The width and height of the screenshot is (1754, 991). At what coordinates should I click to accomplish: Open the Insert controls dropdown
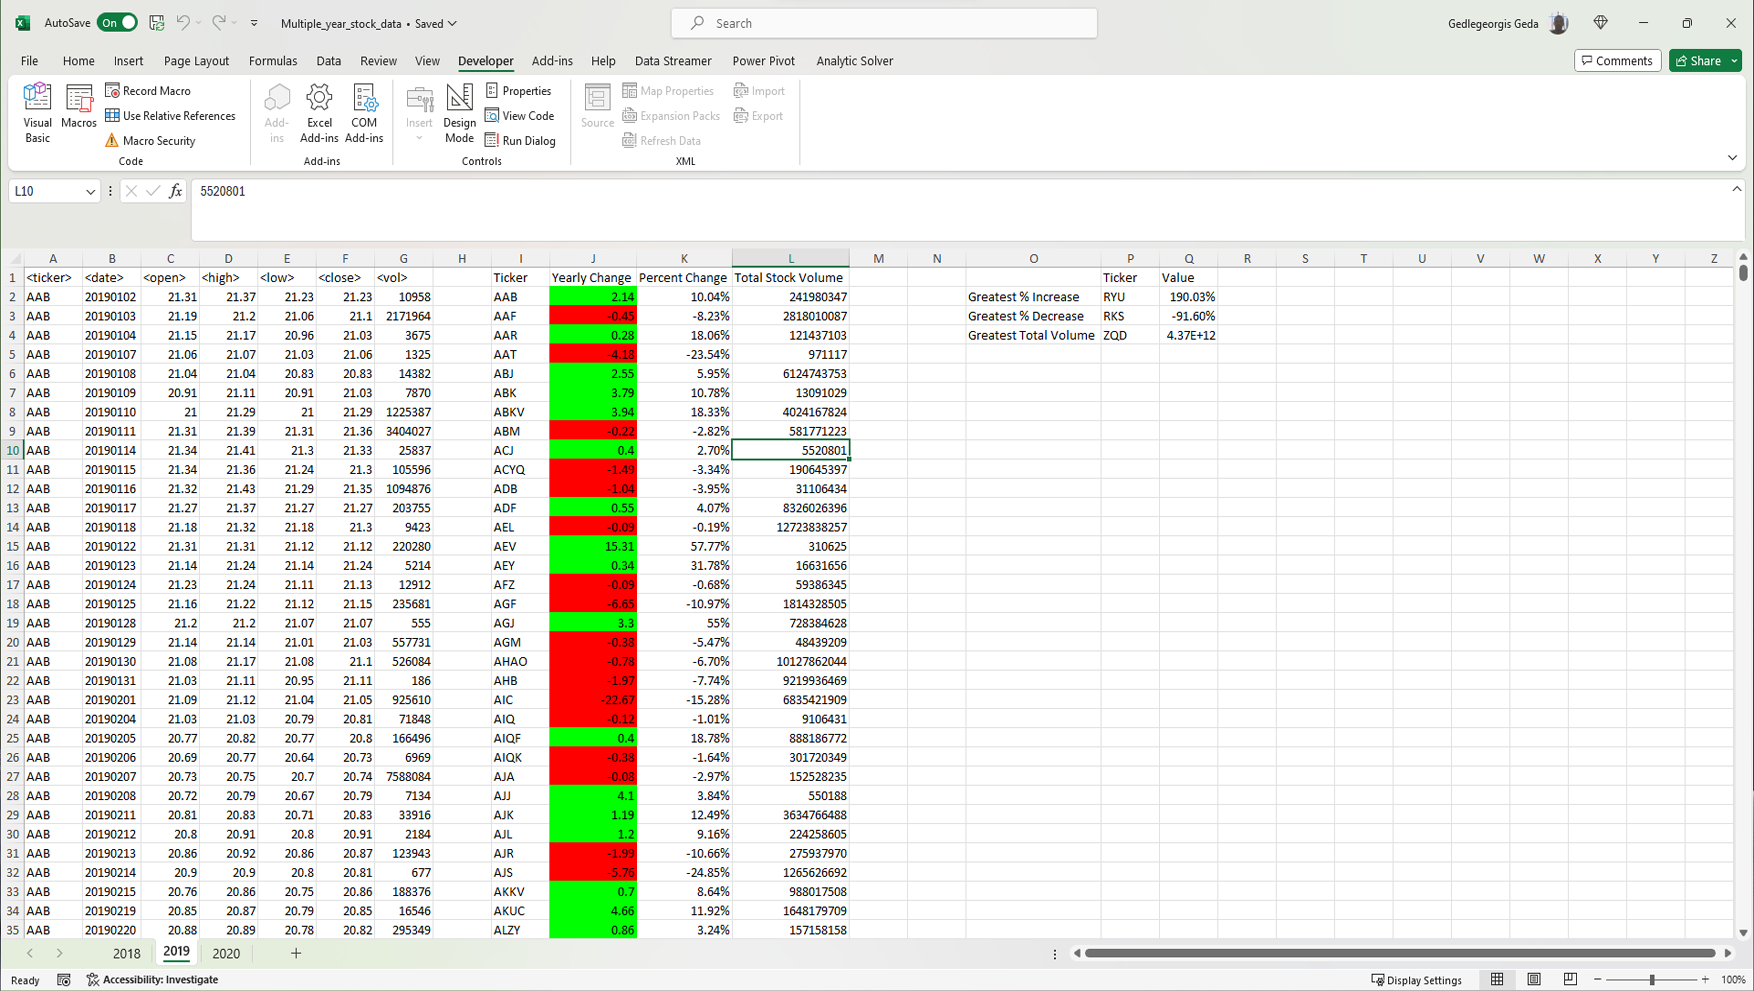click(x=419, y=112)
